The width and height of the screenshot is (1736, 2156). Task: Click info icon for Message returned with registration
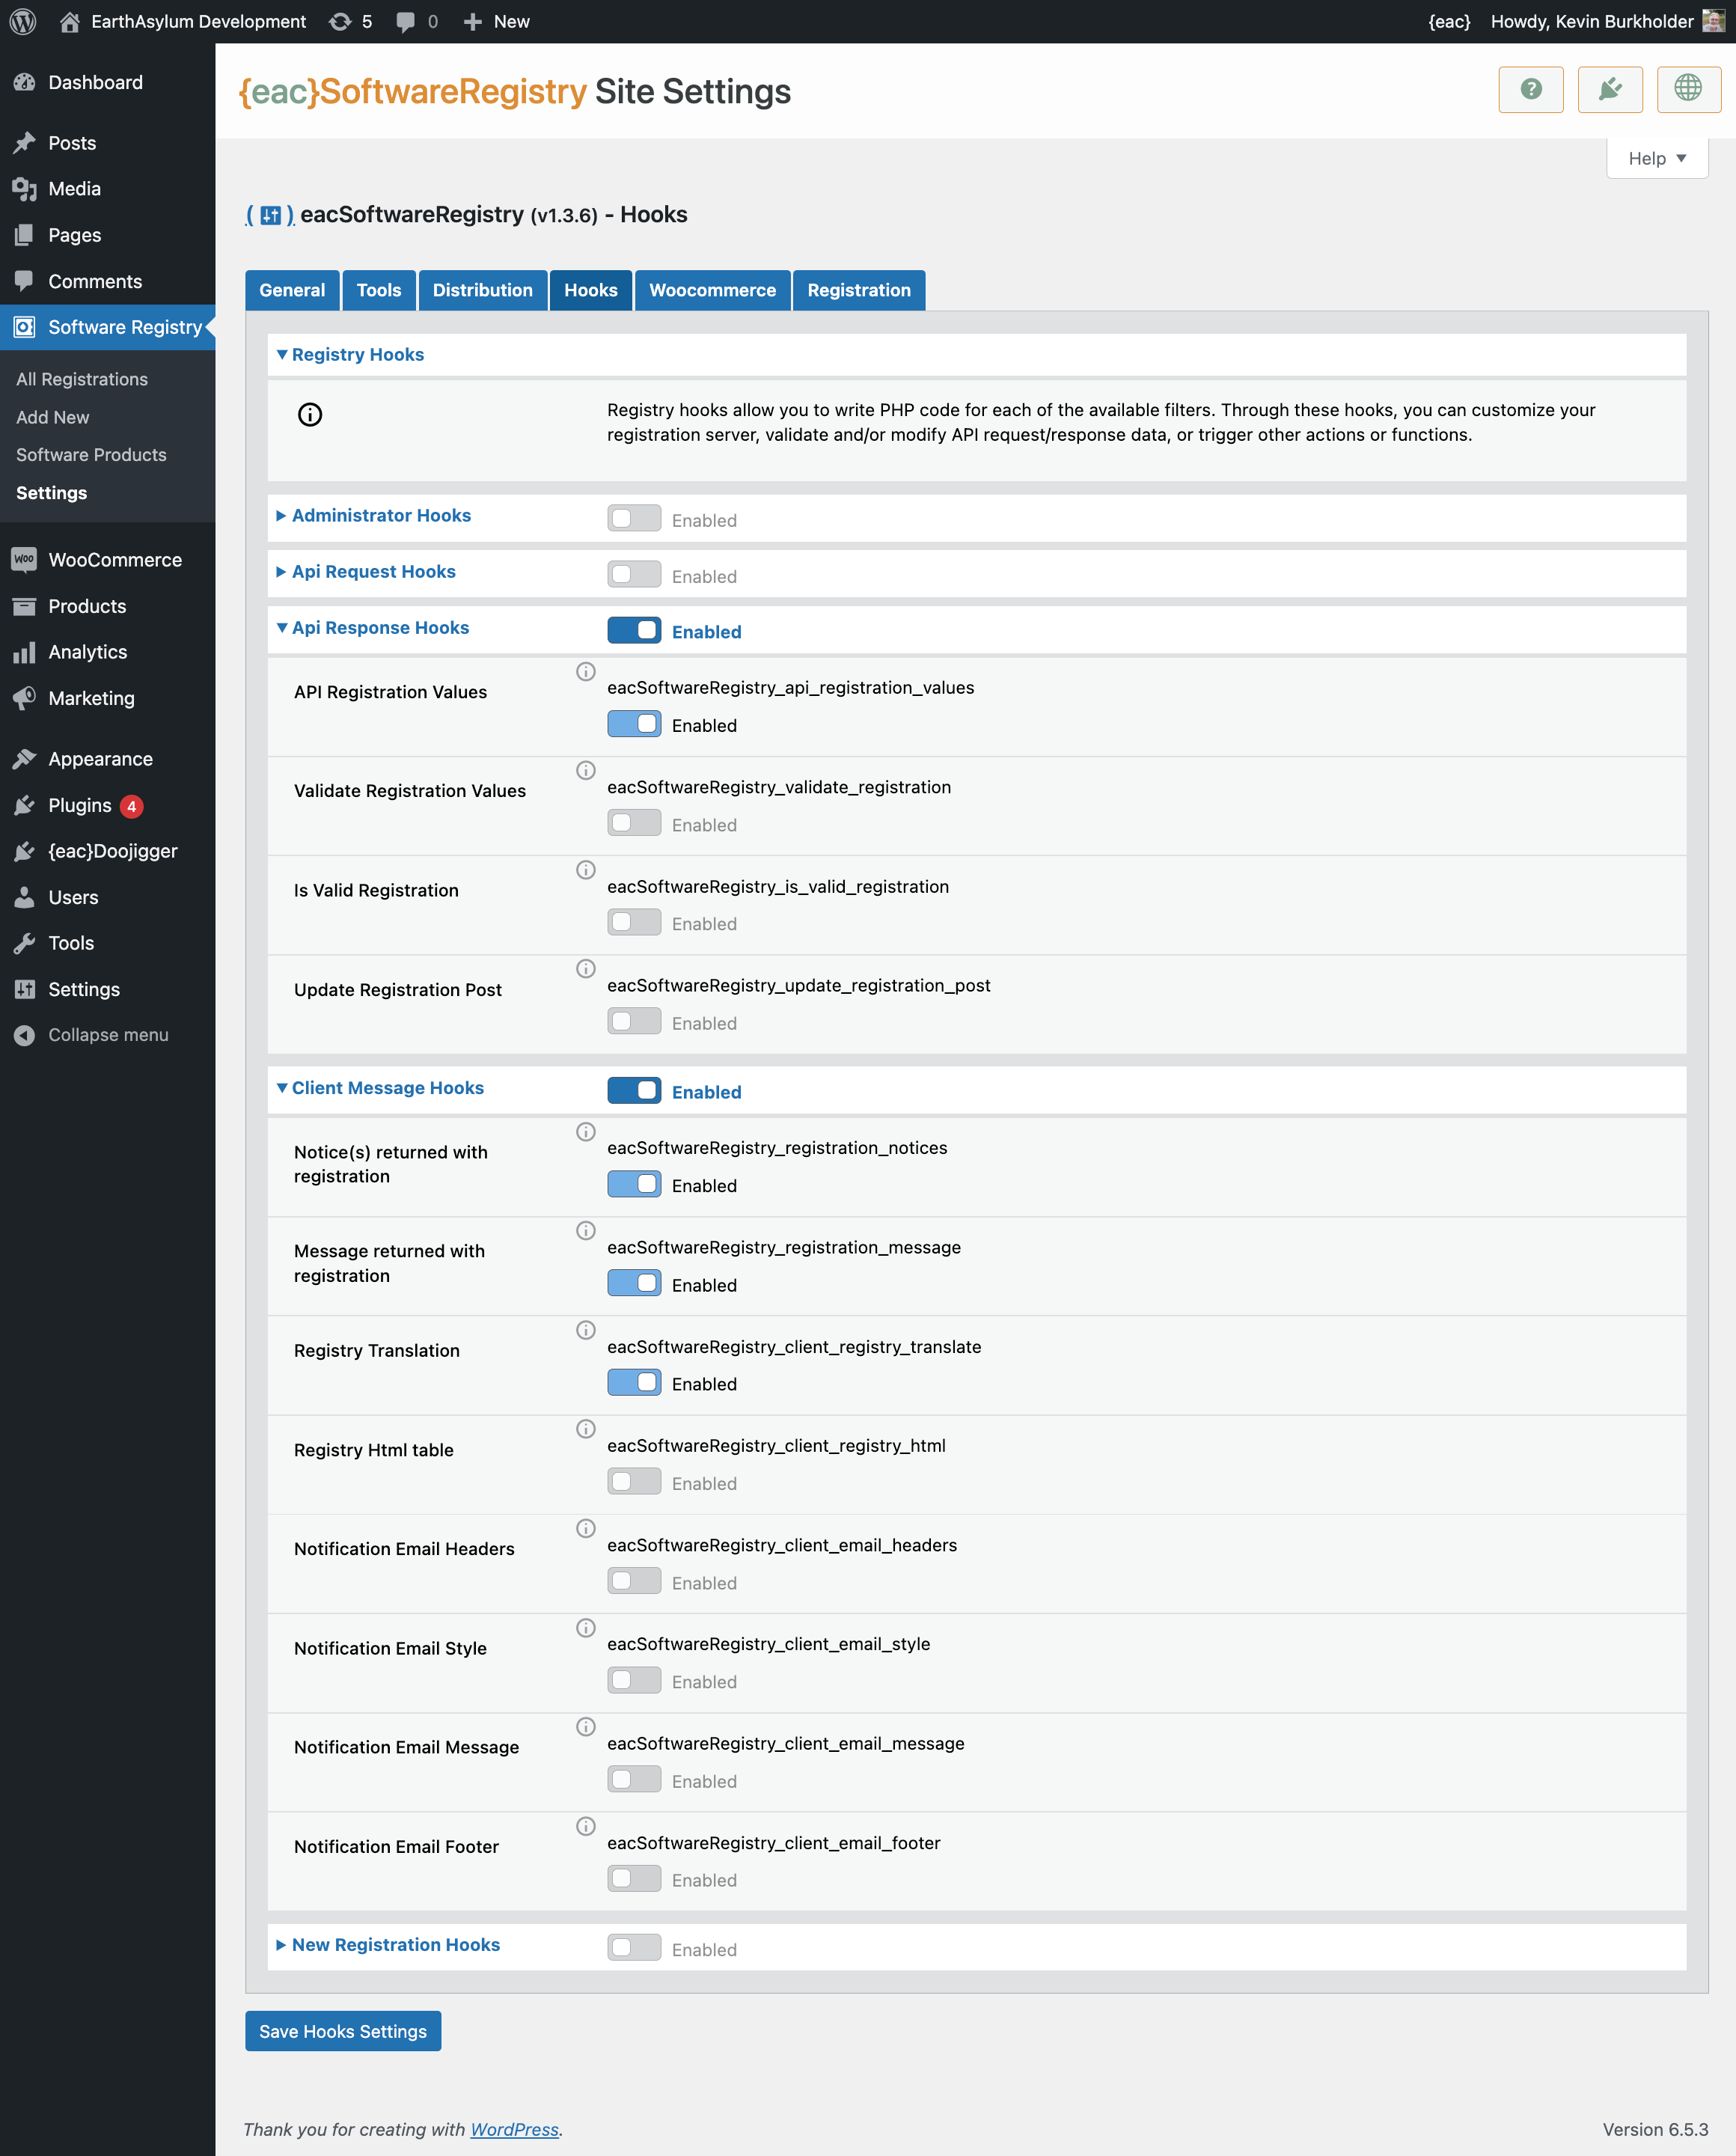(586, 1230)
